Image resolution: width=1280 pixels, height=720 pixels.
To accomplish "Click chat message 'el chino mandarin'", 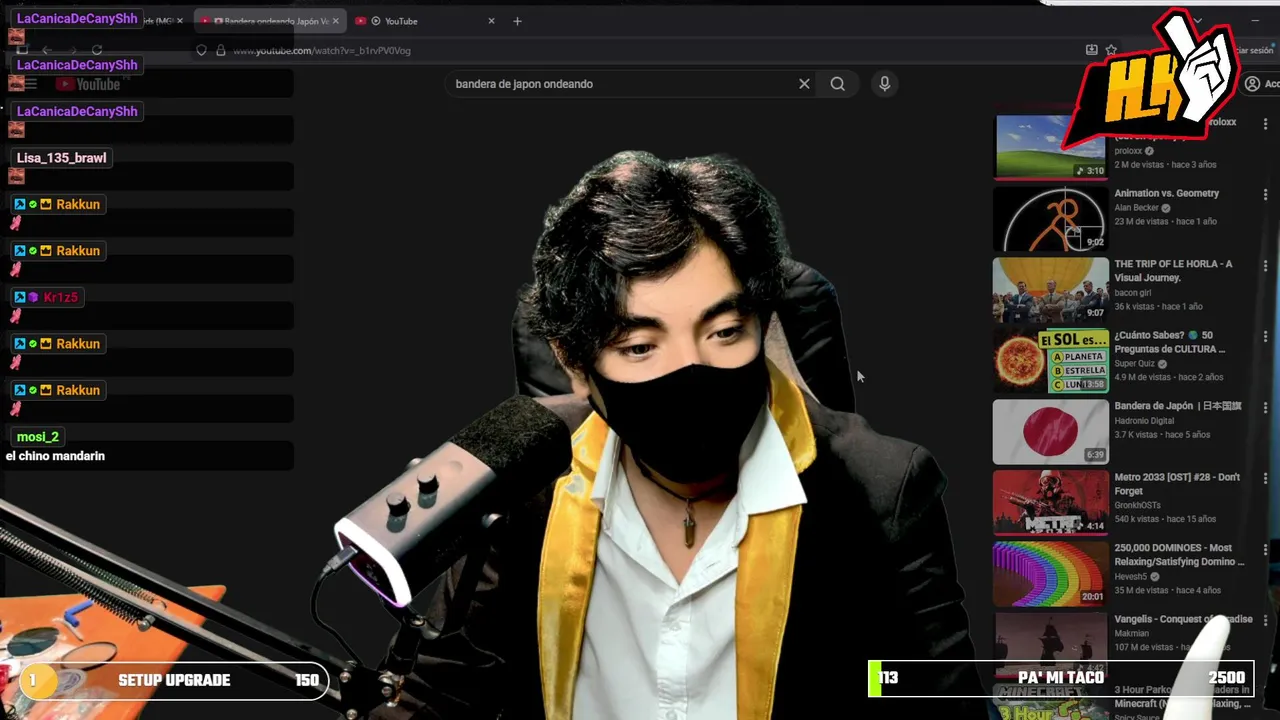I will (x=55, y=456).
